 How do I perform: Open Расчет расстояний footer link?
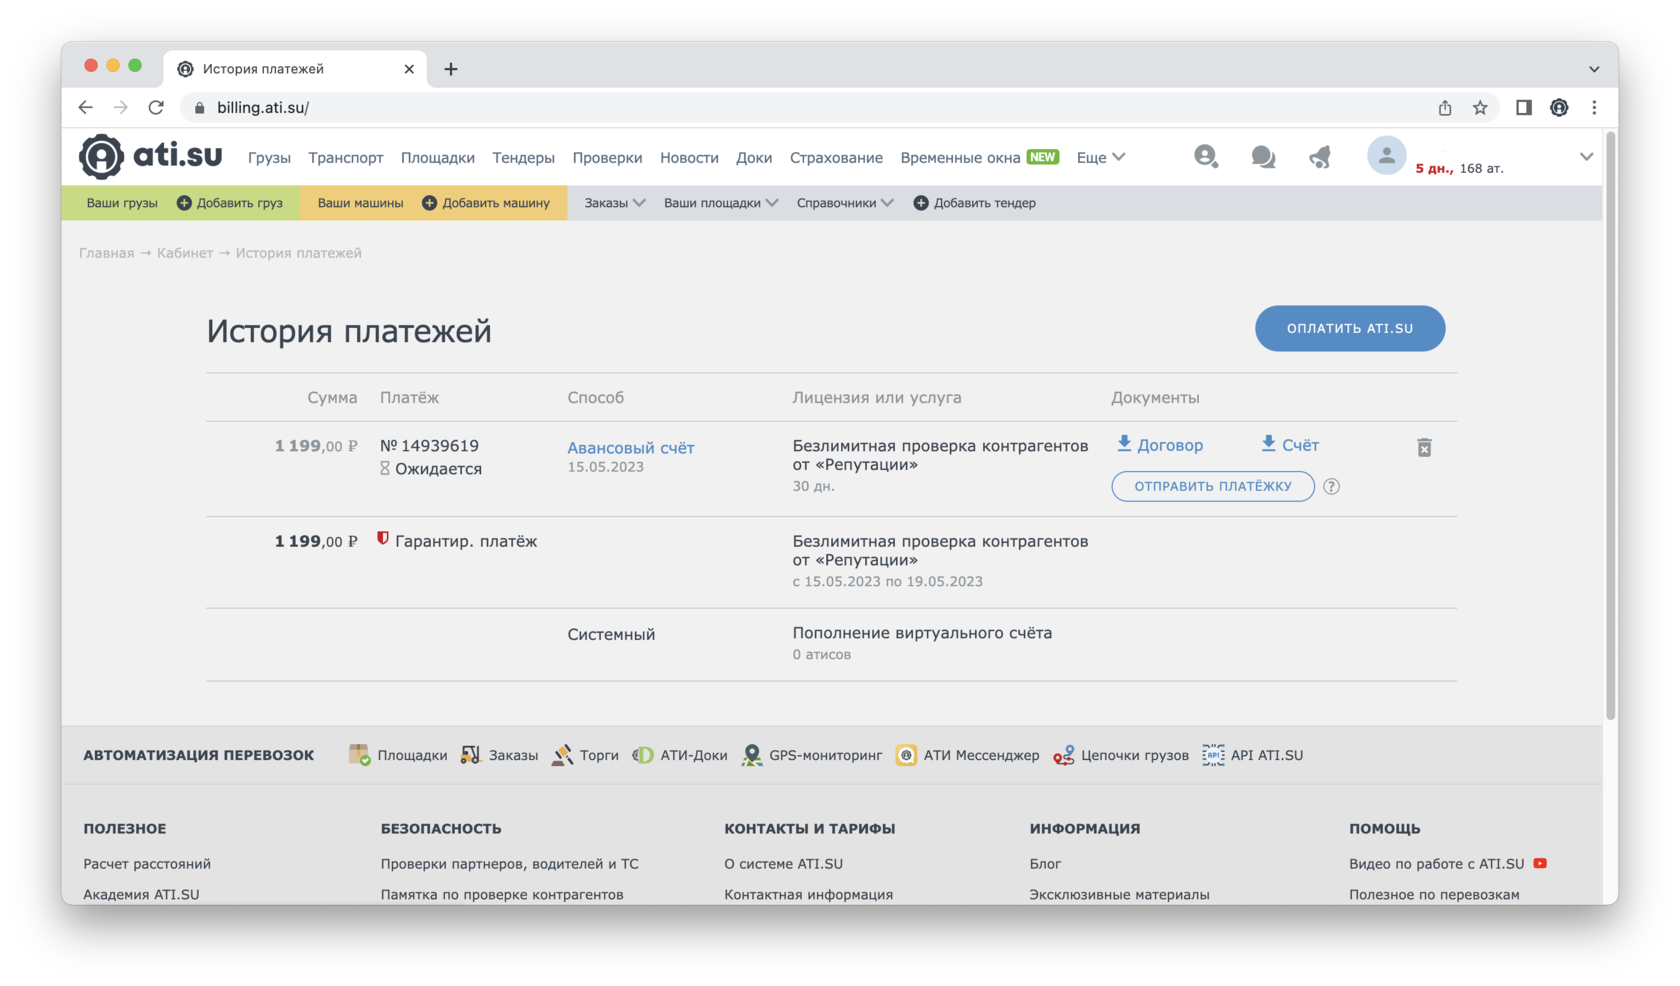pos(147,863)
